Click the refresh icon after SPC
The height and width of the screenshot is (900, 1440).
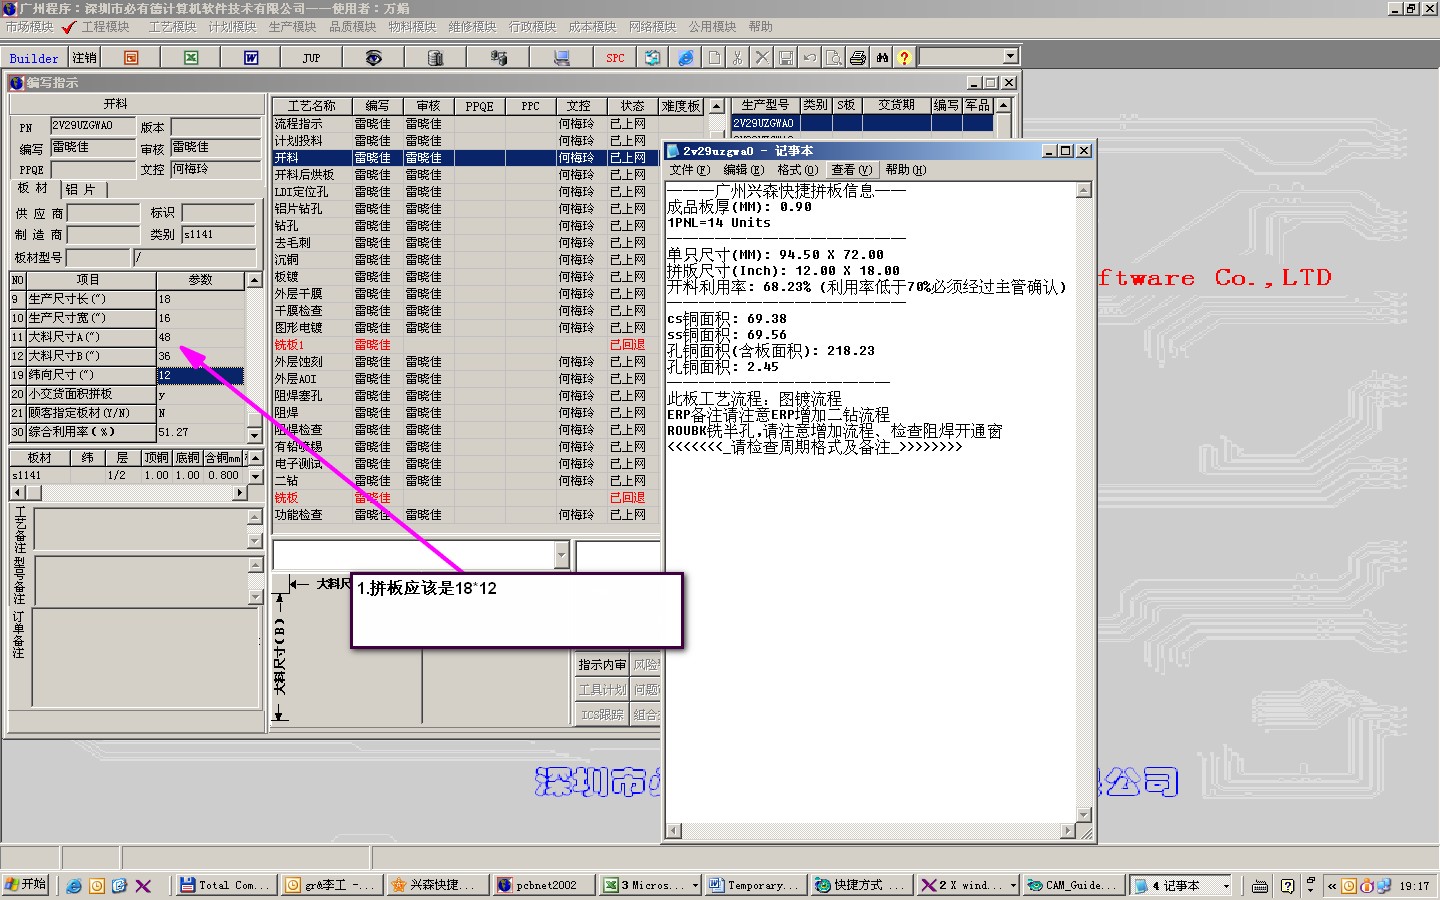[x=652, y=58]
